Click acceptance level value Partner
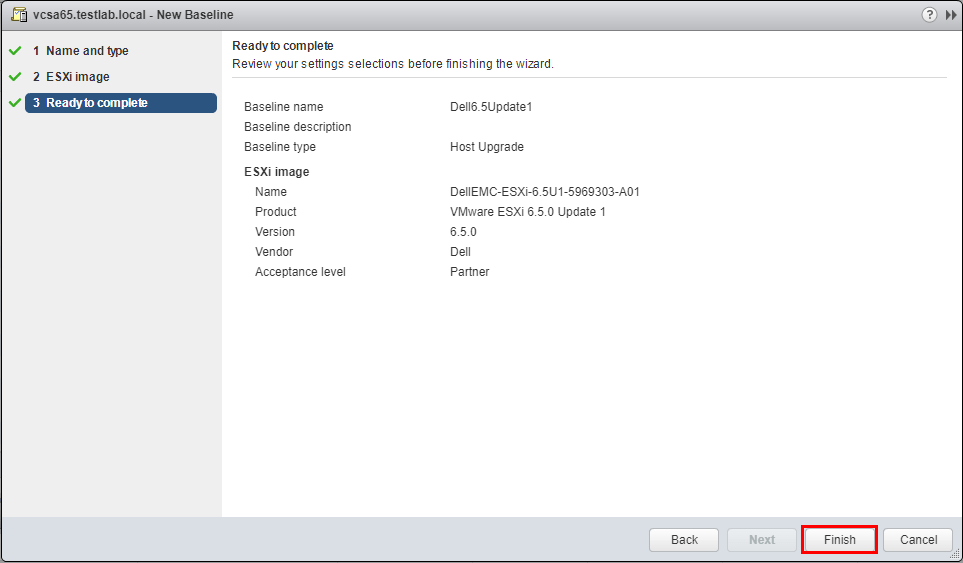The image size is (963, 563). [x=469, y=272]
